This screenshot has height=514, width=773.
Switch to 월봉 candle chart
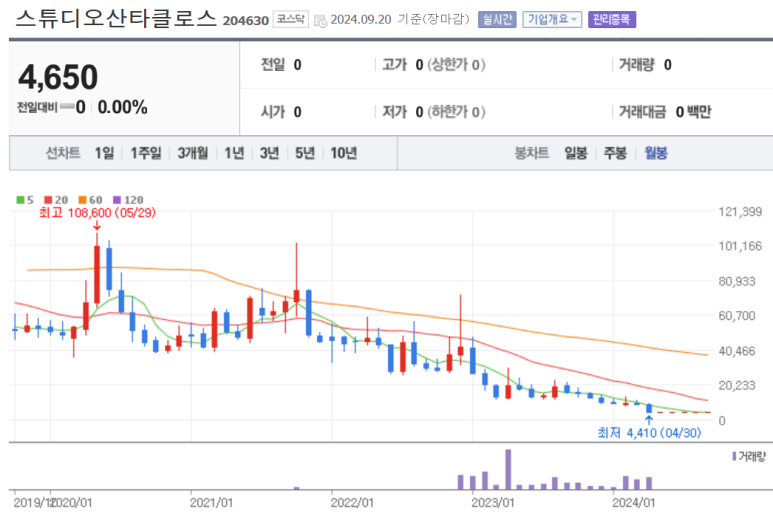point(656,153)
